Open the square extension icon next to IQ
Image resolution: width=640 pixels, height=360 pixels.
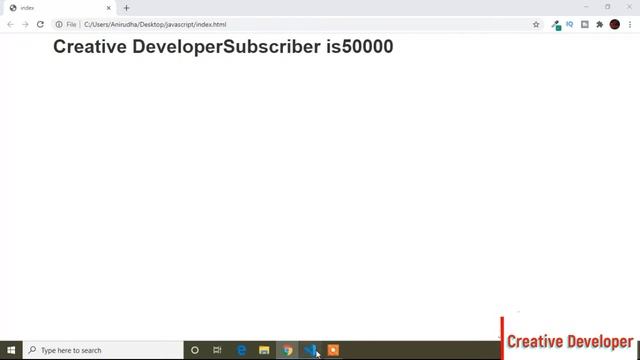[x=584, y=24]
